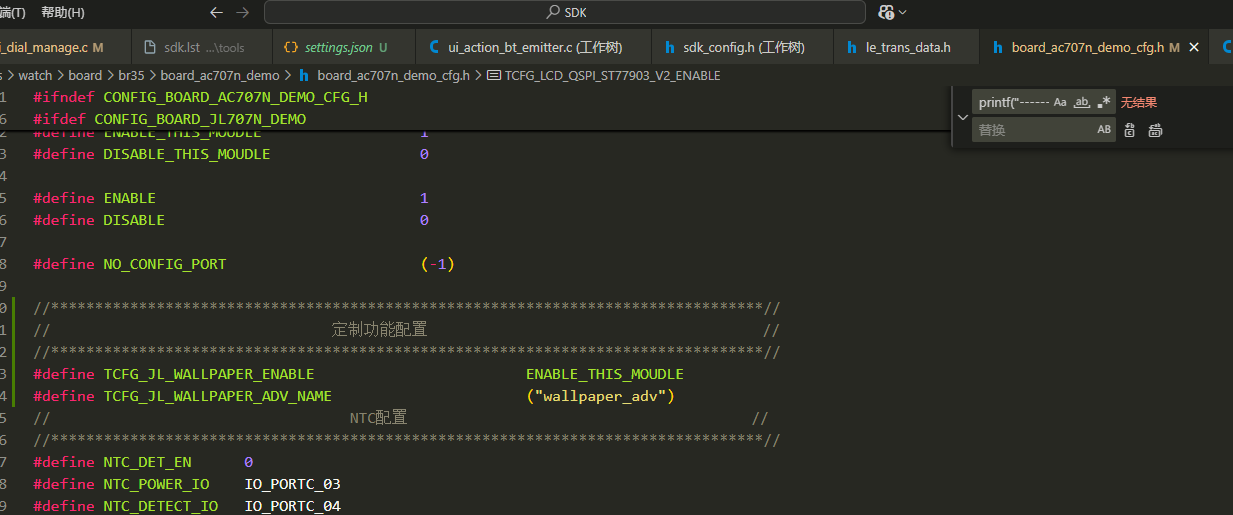
Task: Click the Replace single occurrence icon
Action: pyautogui.click(x=1130, y=130)
